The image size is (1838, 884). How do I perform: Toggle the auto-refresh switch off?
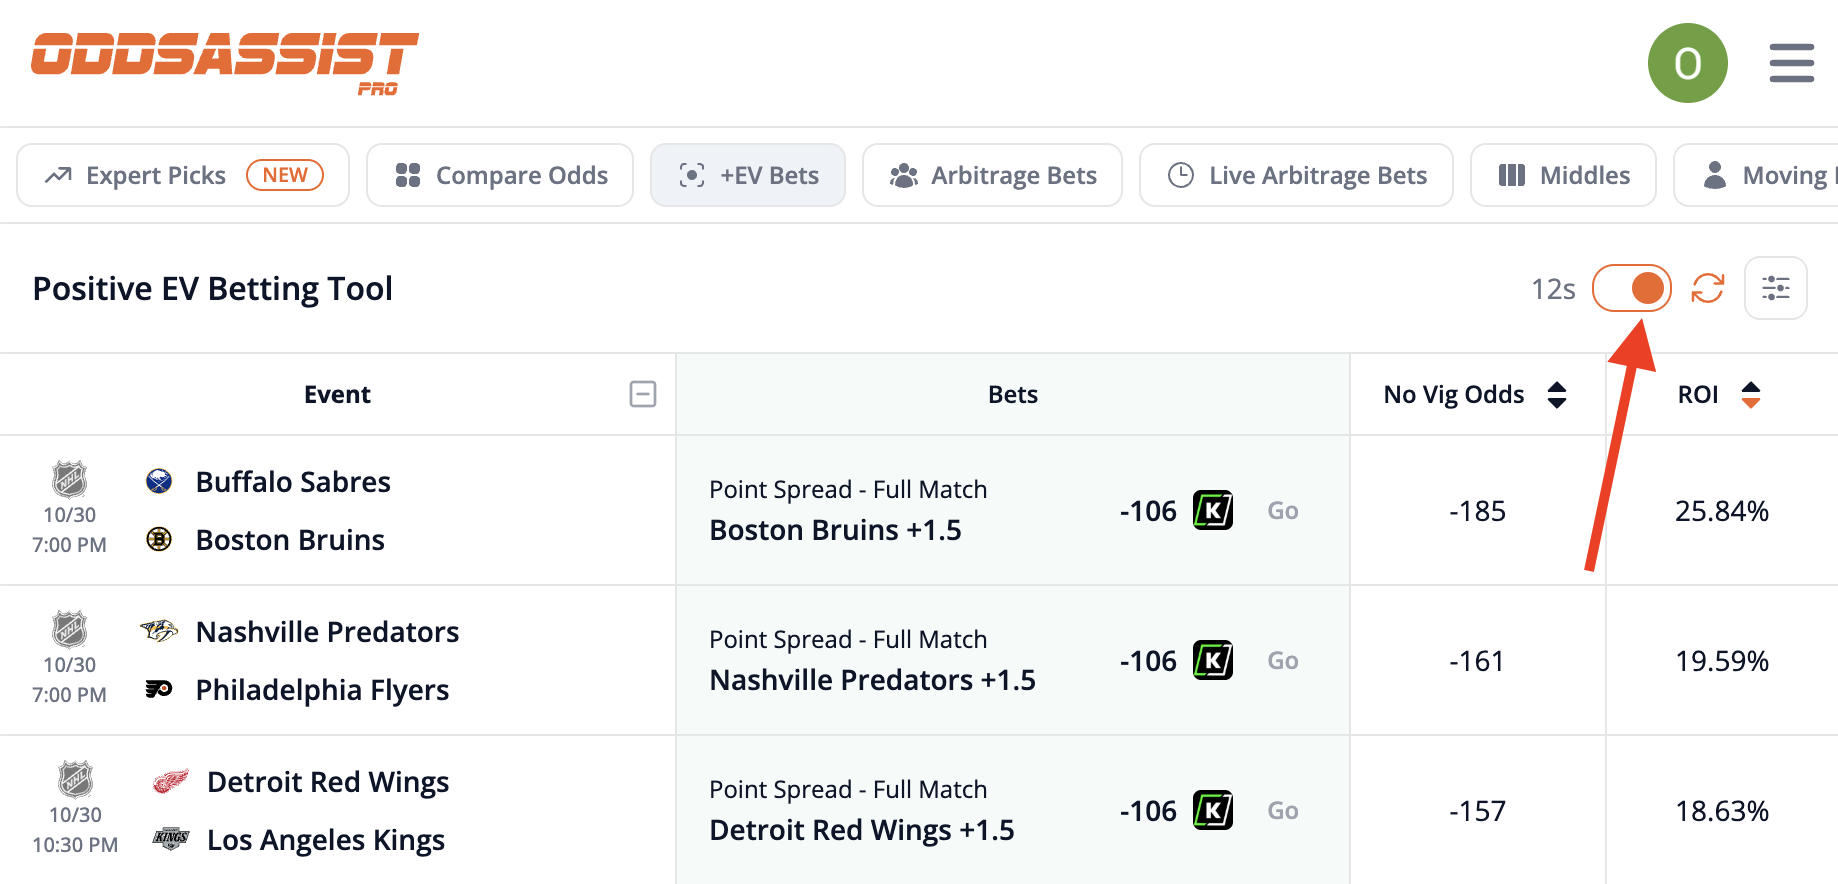1632,289
